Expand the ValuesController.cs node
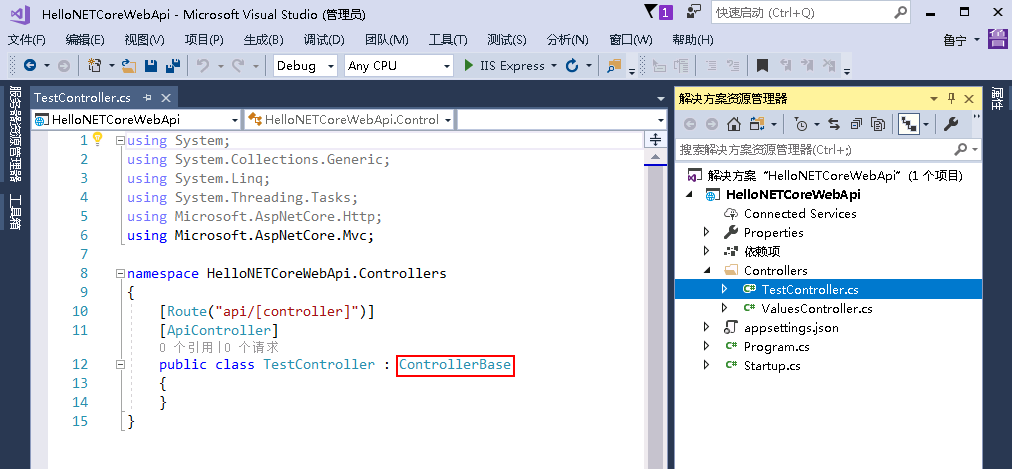Viewport: 1012px width, 469px height. tap(724, 308)
